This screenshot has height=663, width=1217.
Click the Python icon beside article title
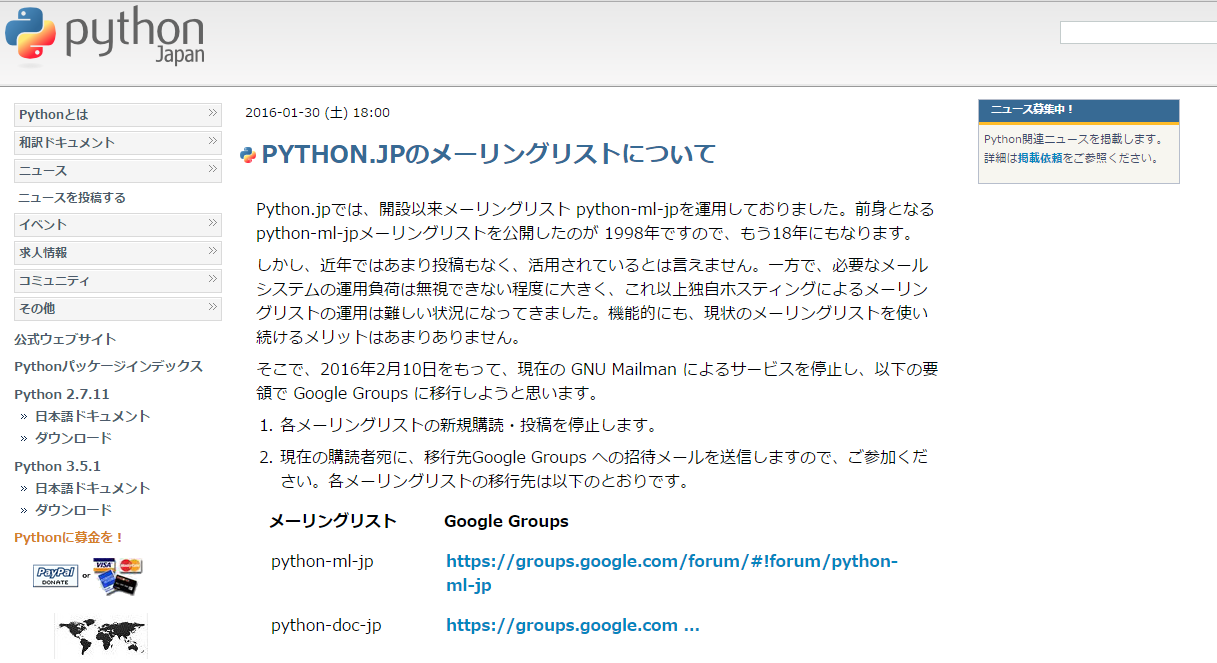click(248, 155)
